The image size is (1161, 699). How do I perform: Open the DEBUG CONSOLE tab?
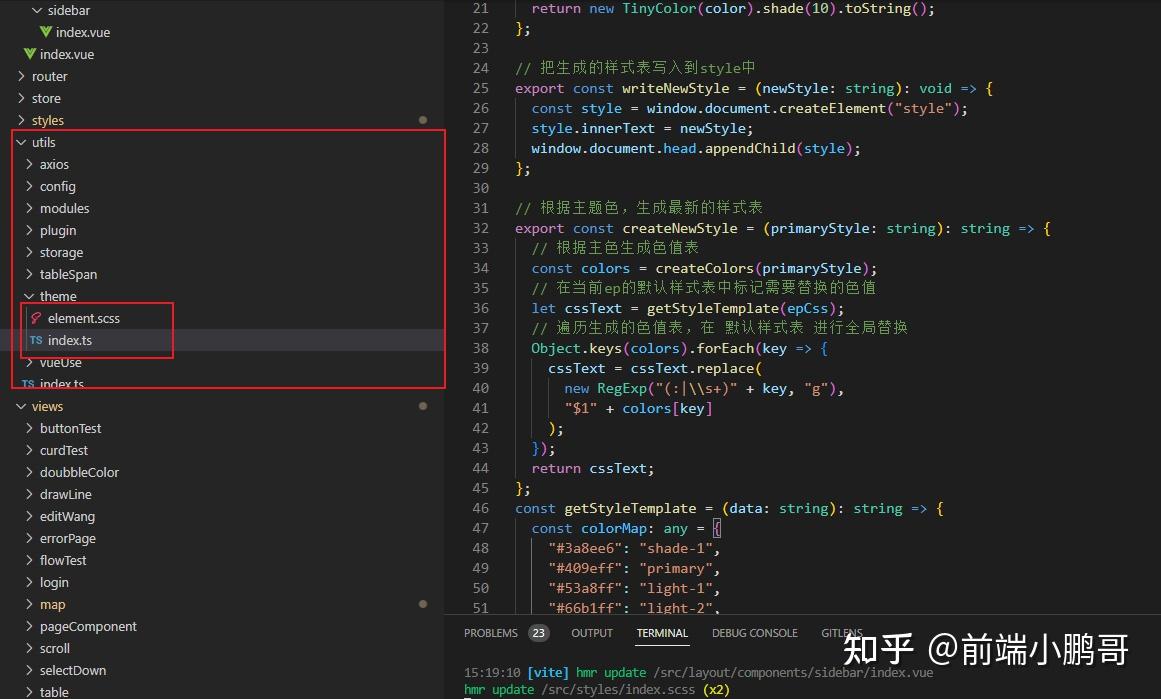754,632
